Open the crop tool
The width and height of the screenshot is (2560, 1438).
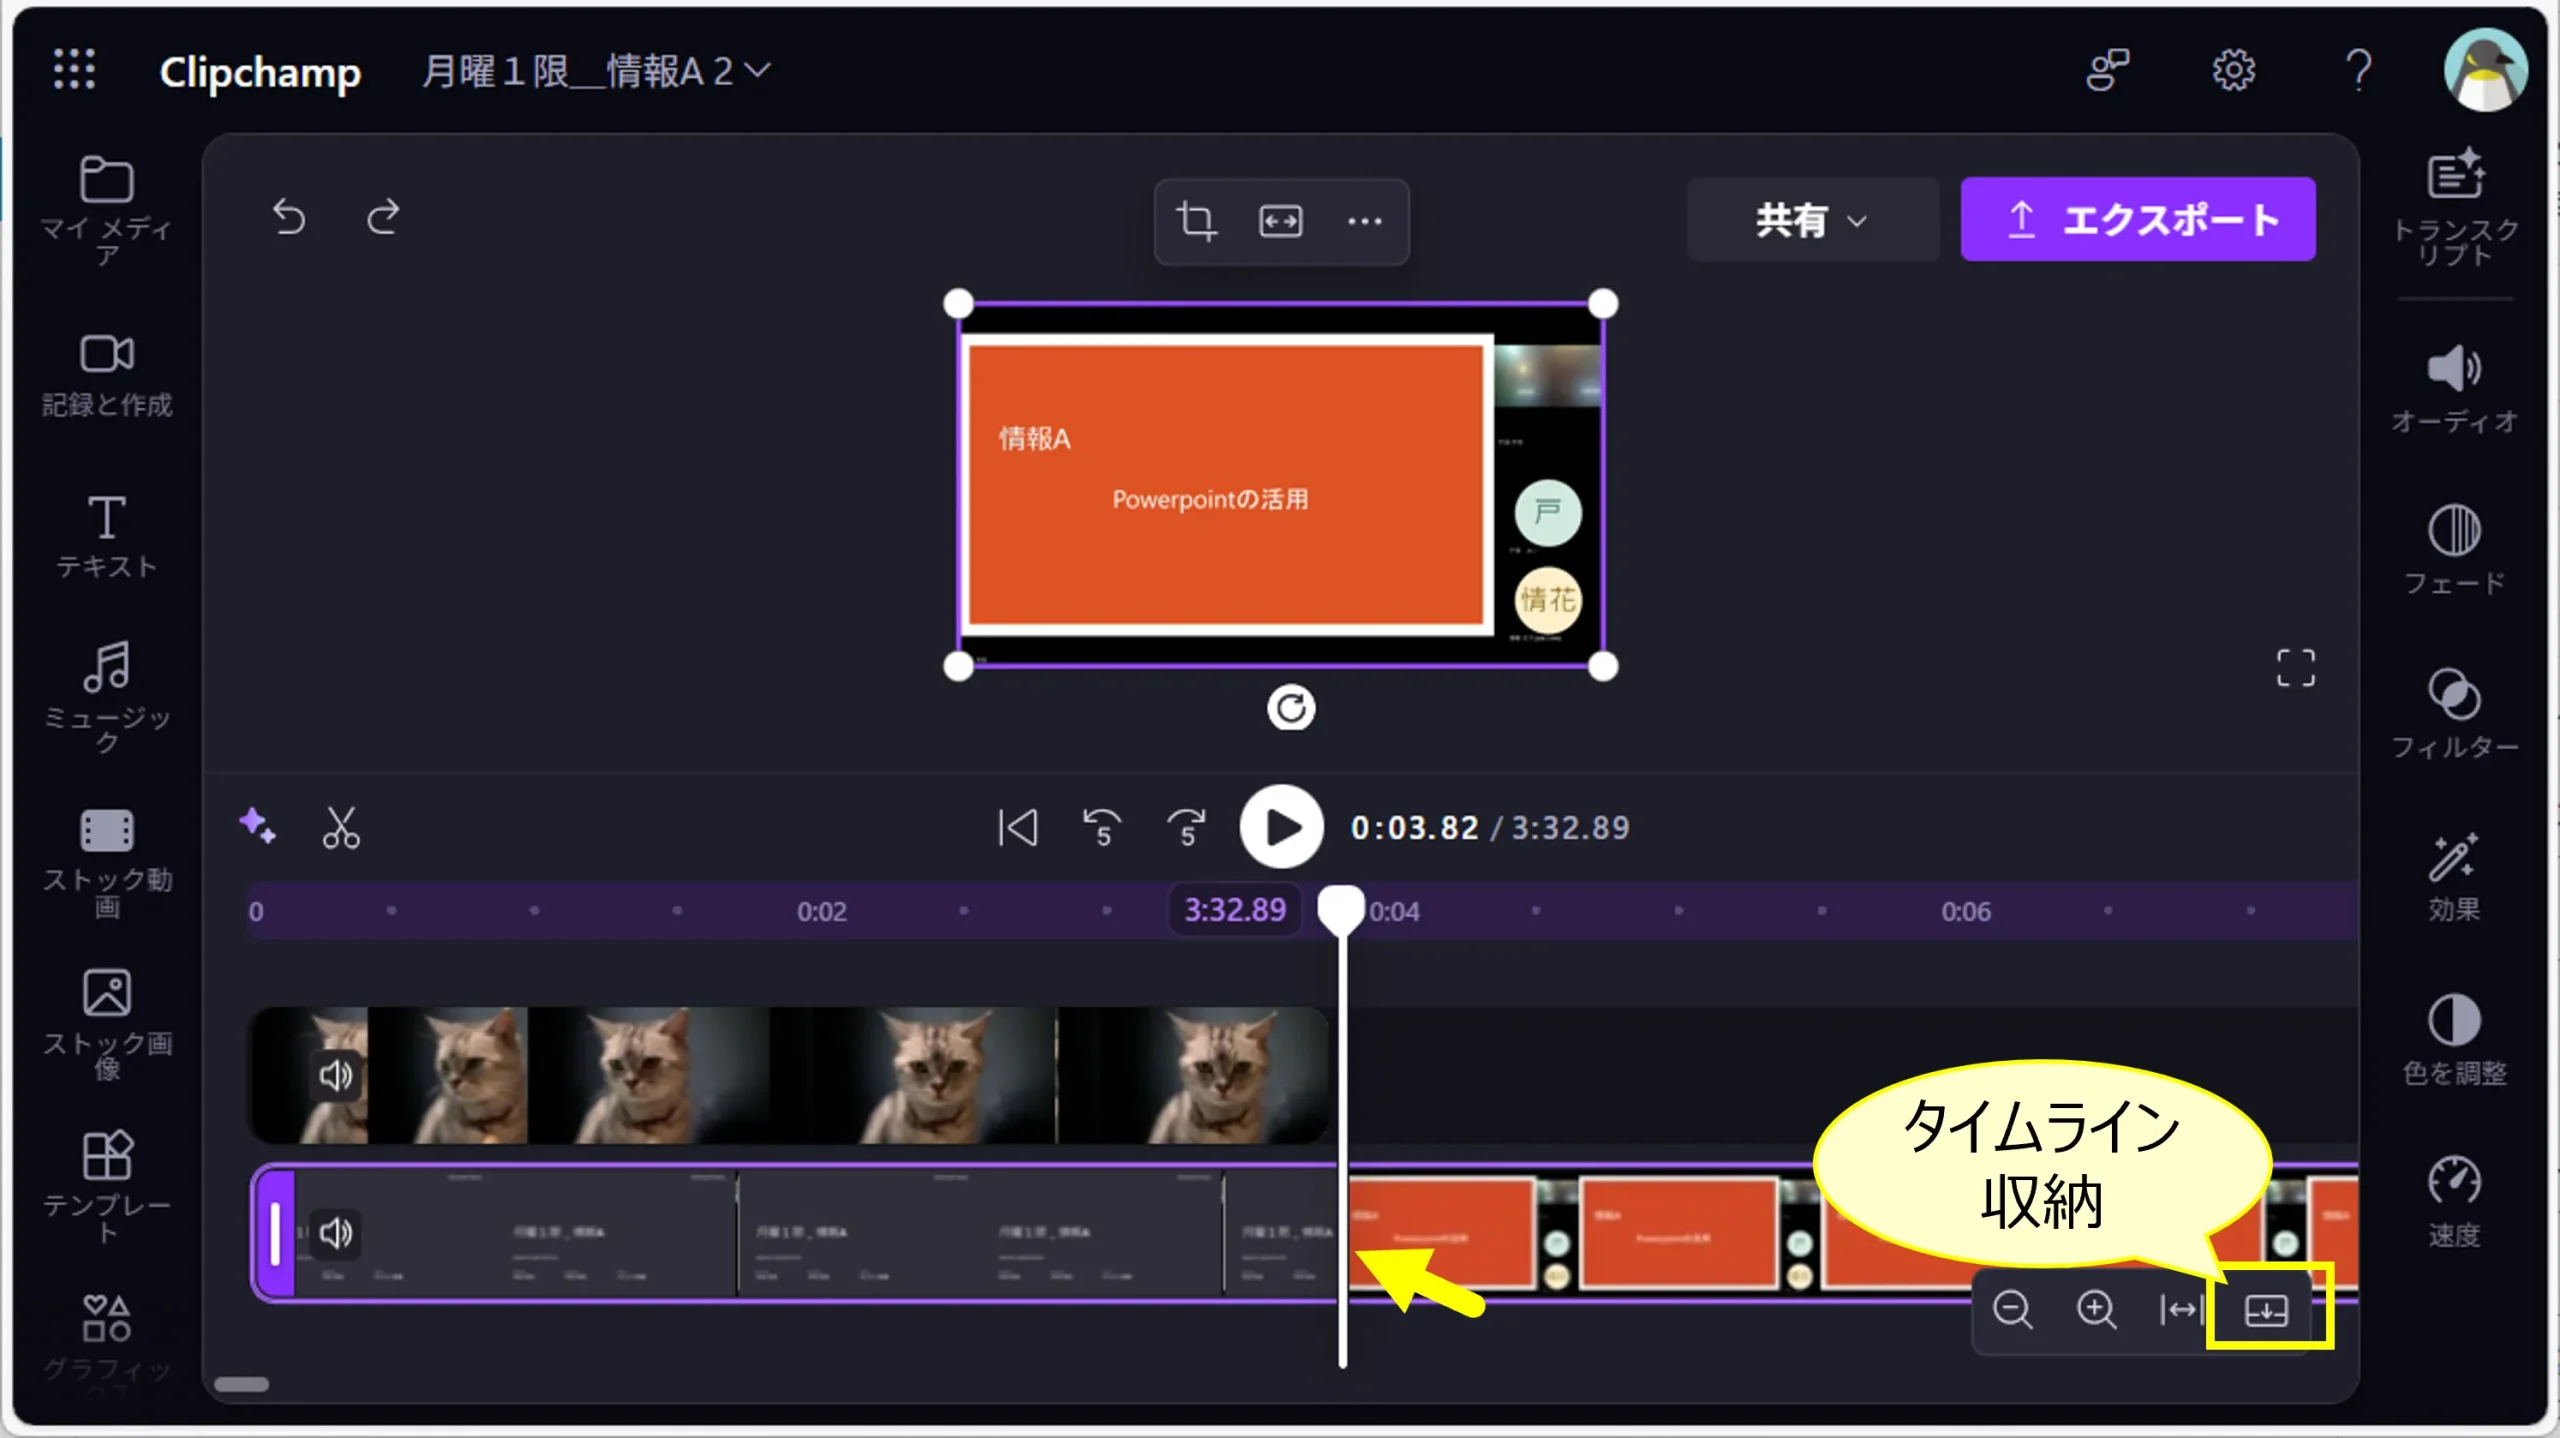click(x=1196, y=221)
